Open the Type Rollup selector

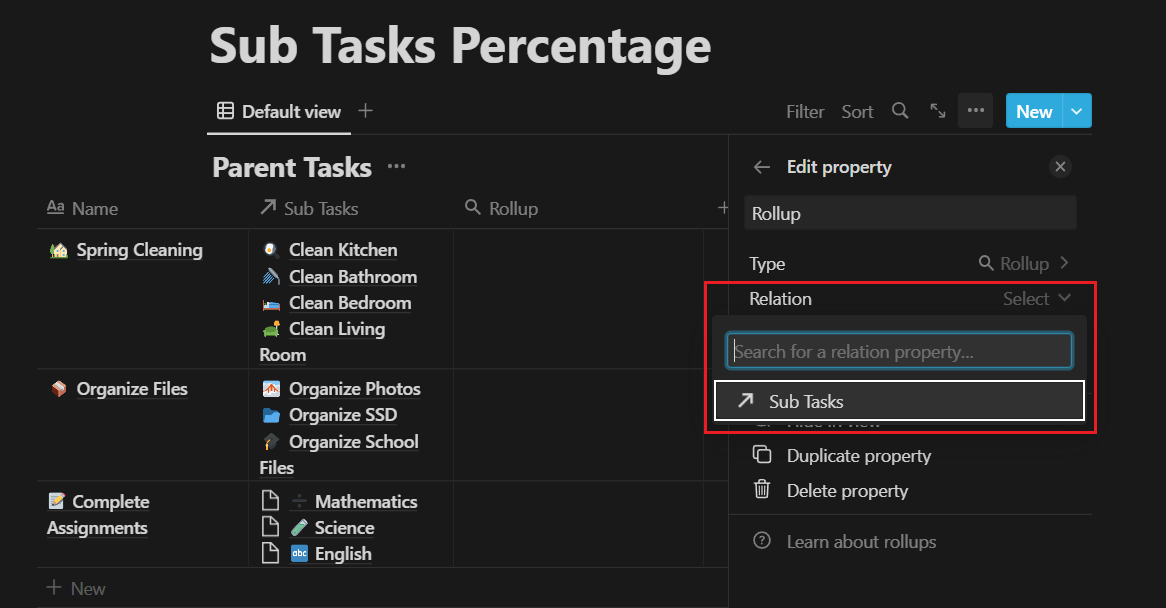(x=1024, y=263)
